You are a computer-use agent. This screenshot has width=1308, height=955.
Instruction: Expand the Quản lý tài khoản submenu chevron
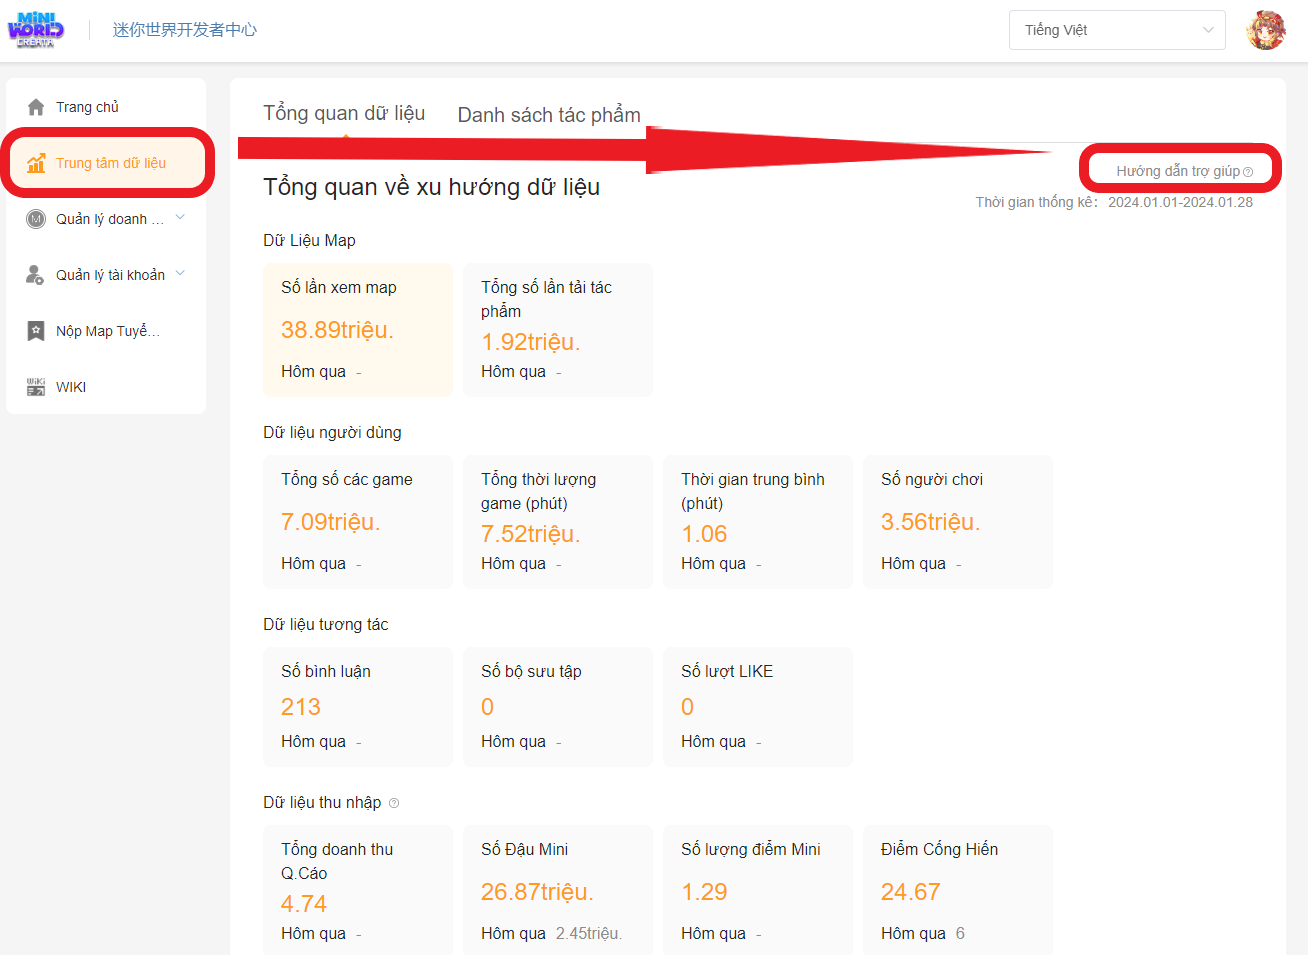coord(180,273)
